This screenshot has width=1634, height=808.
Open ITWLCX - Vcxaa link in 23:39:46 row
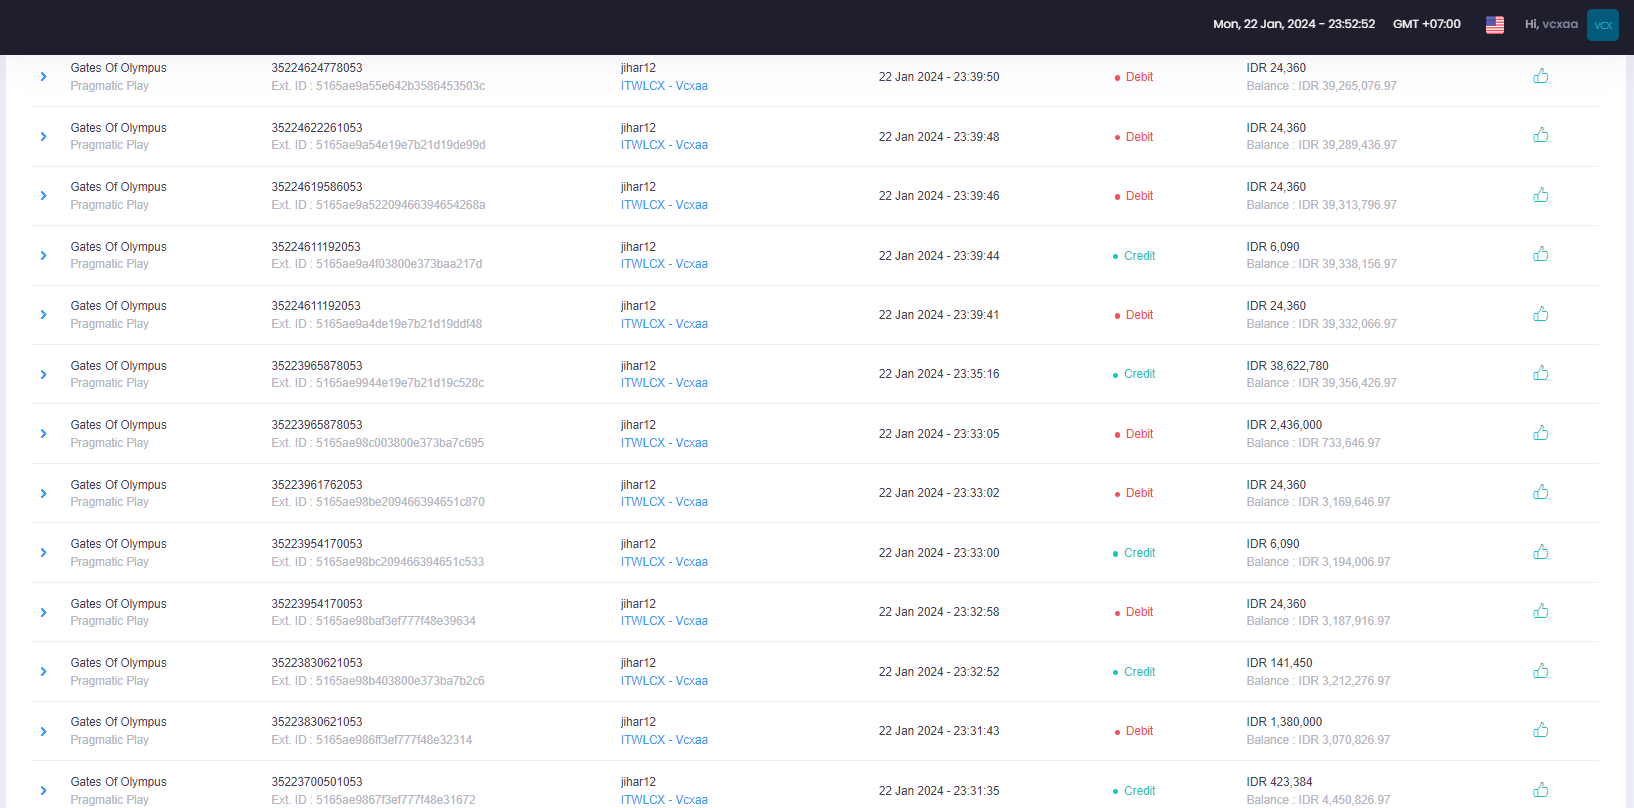tap(664, 205)
